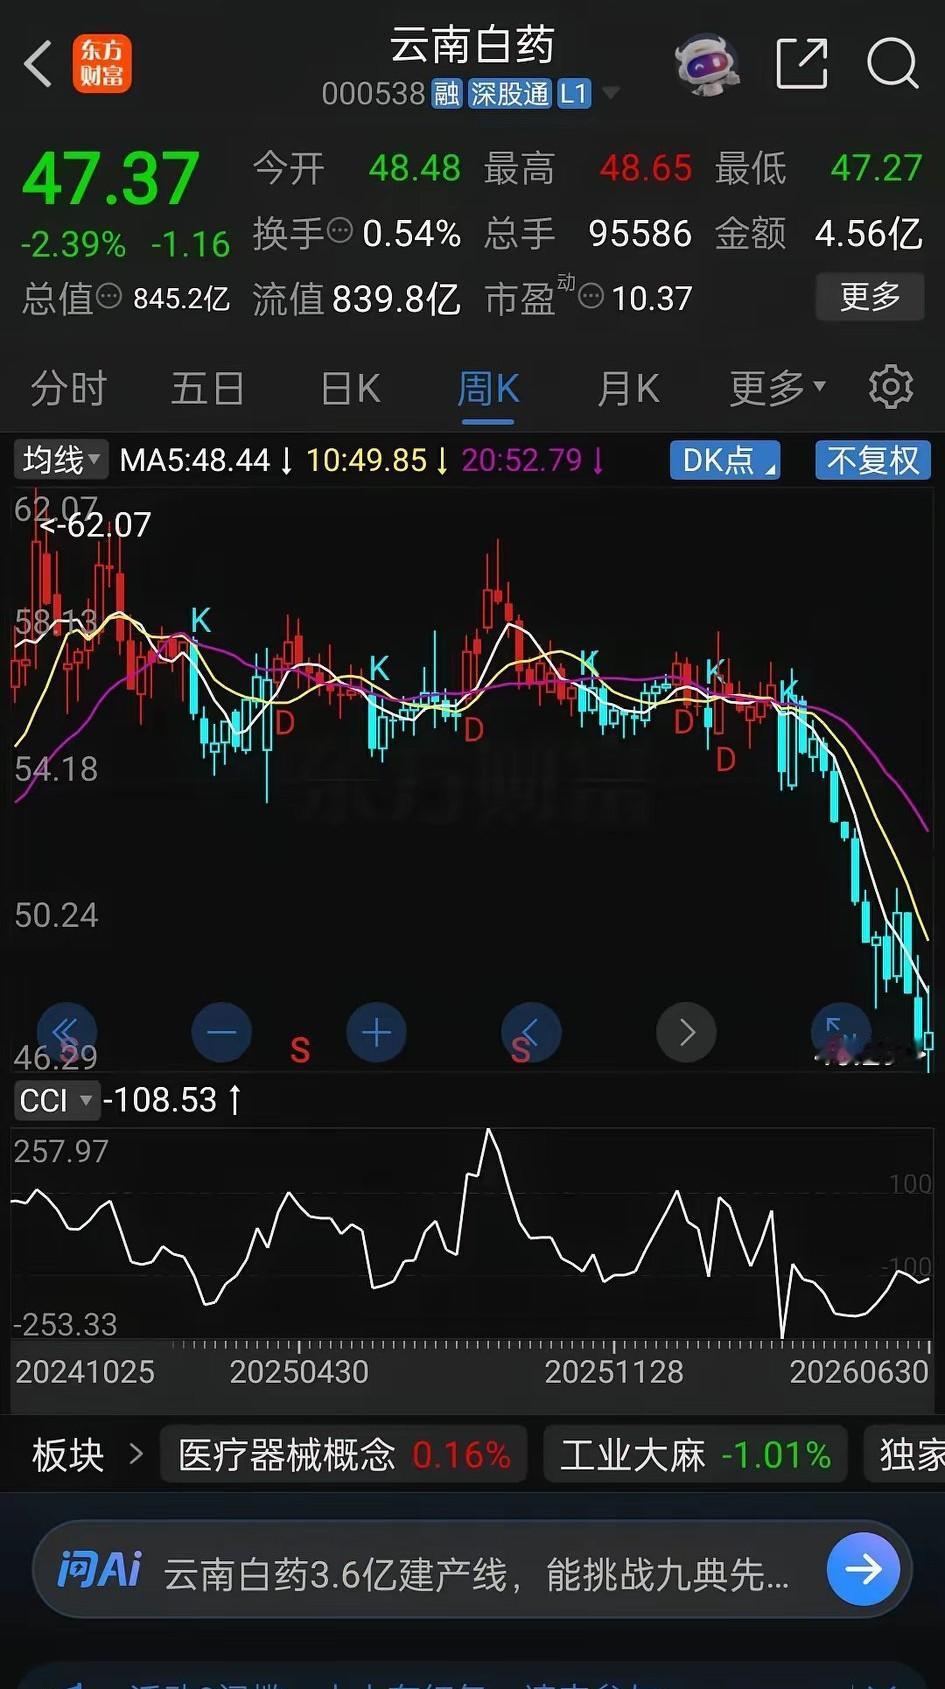Open DK点 dropdown
Viewport: 945px width, 1689px height.
pyautogui.click(x=725, y=460)
